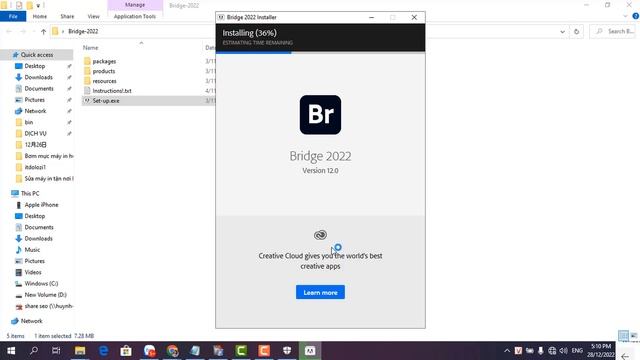Open pinned Network under Quick access
Viewport: 640px width, 360px height.
[35, 111]
